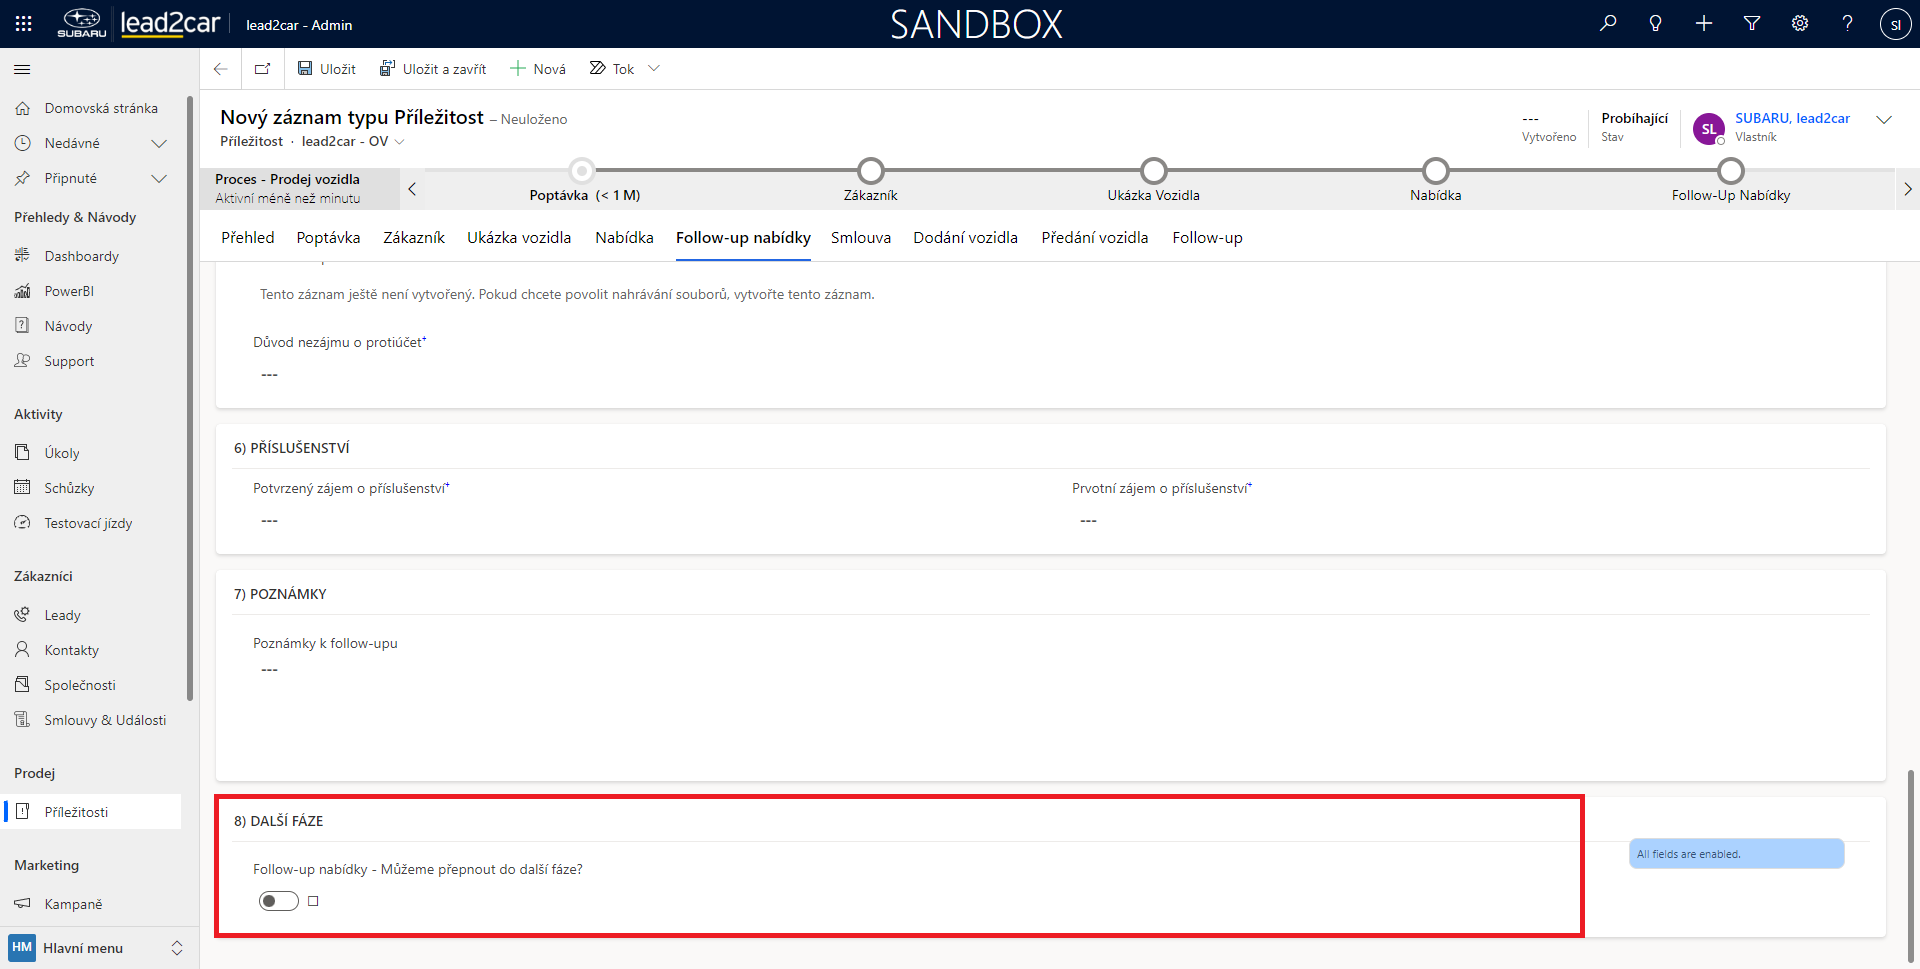Image resolution: width=1920 pixels, height=969 pixels.
Task: Click the search magnifier icon
Action: point(1608,24)
